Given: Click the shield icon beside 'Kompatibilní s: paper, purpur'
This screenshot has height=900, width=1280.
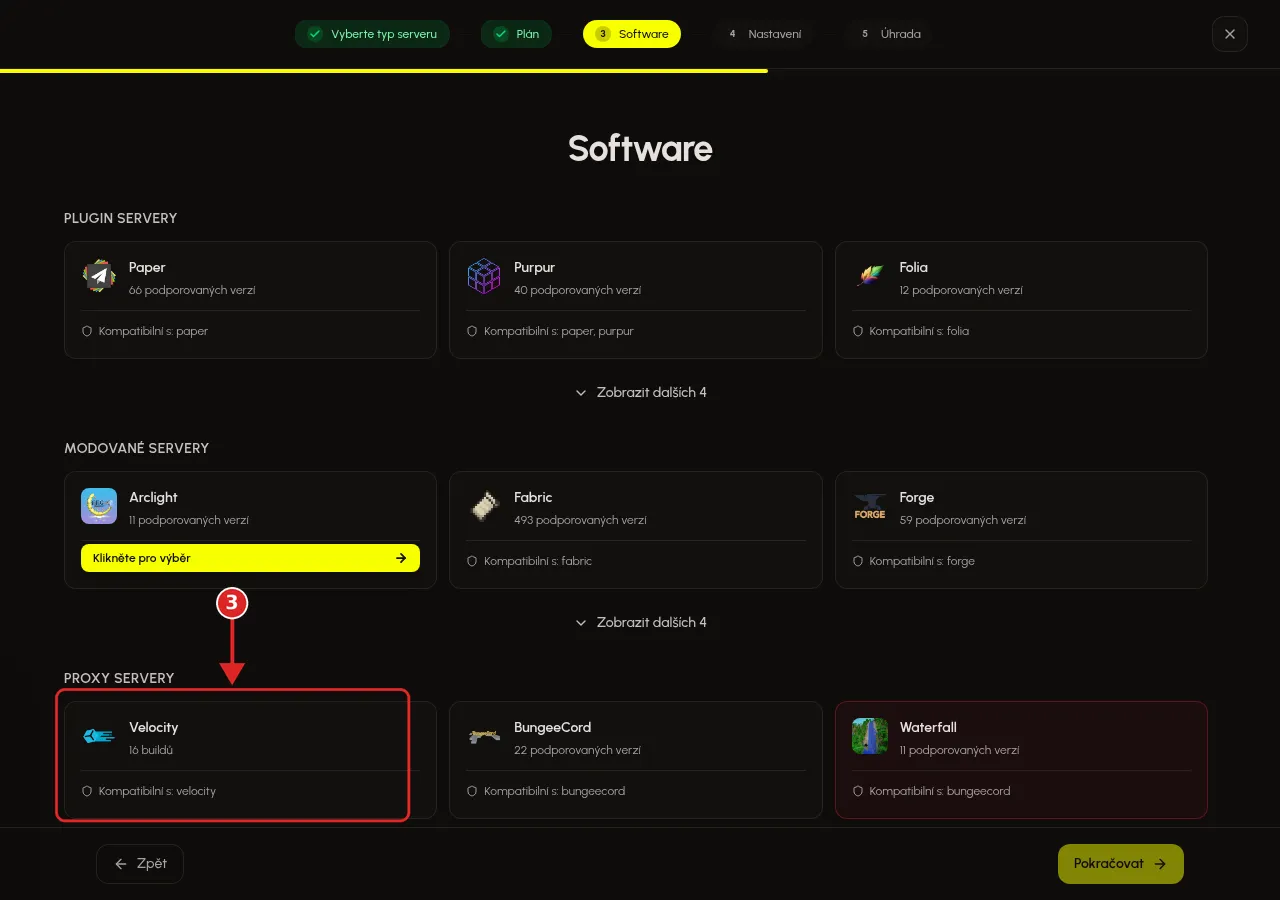Looking at the screenshot, I should pos(472,331).
